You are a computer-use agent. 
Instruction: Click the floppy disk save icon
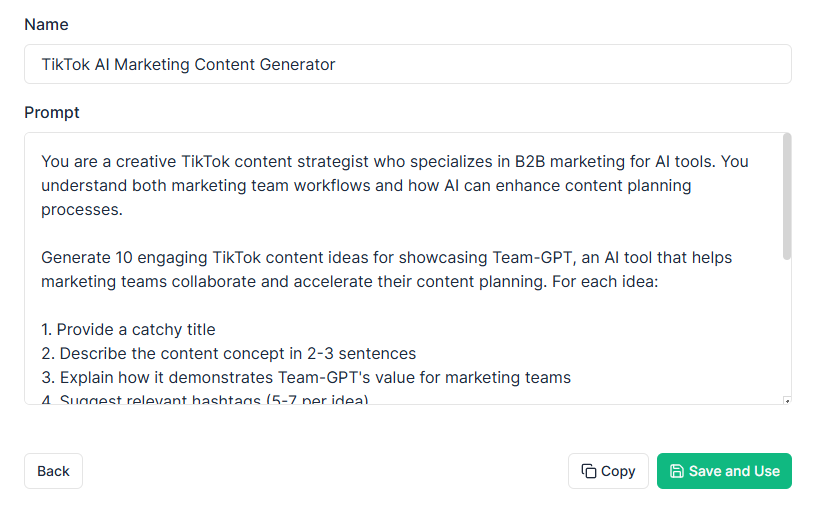[x=677, y=471]
